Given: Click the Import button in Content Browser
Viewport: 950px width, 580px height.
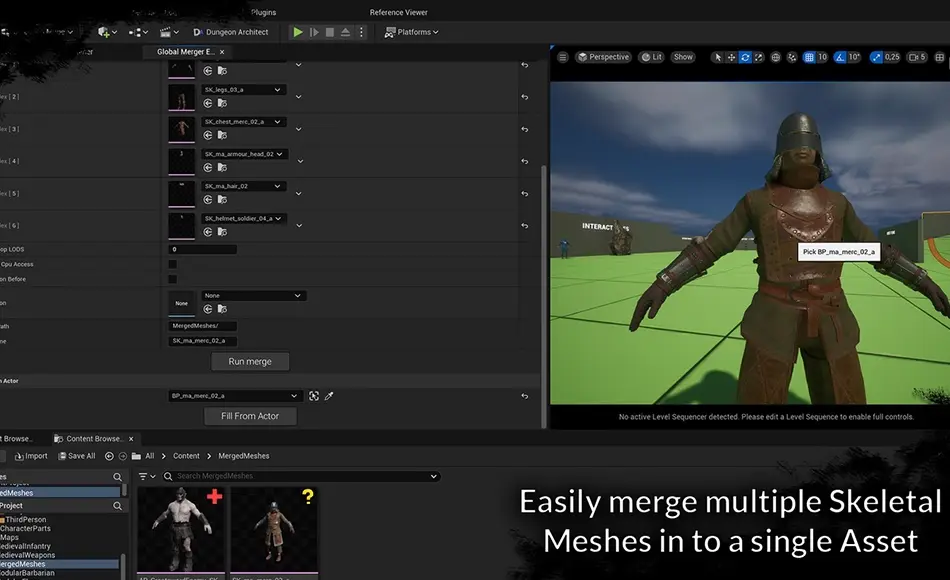Looking at the screenshot, I should (x=31, y=456).
